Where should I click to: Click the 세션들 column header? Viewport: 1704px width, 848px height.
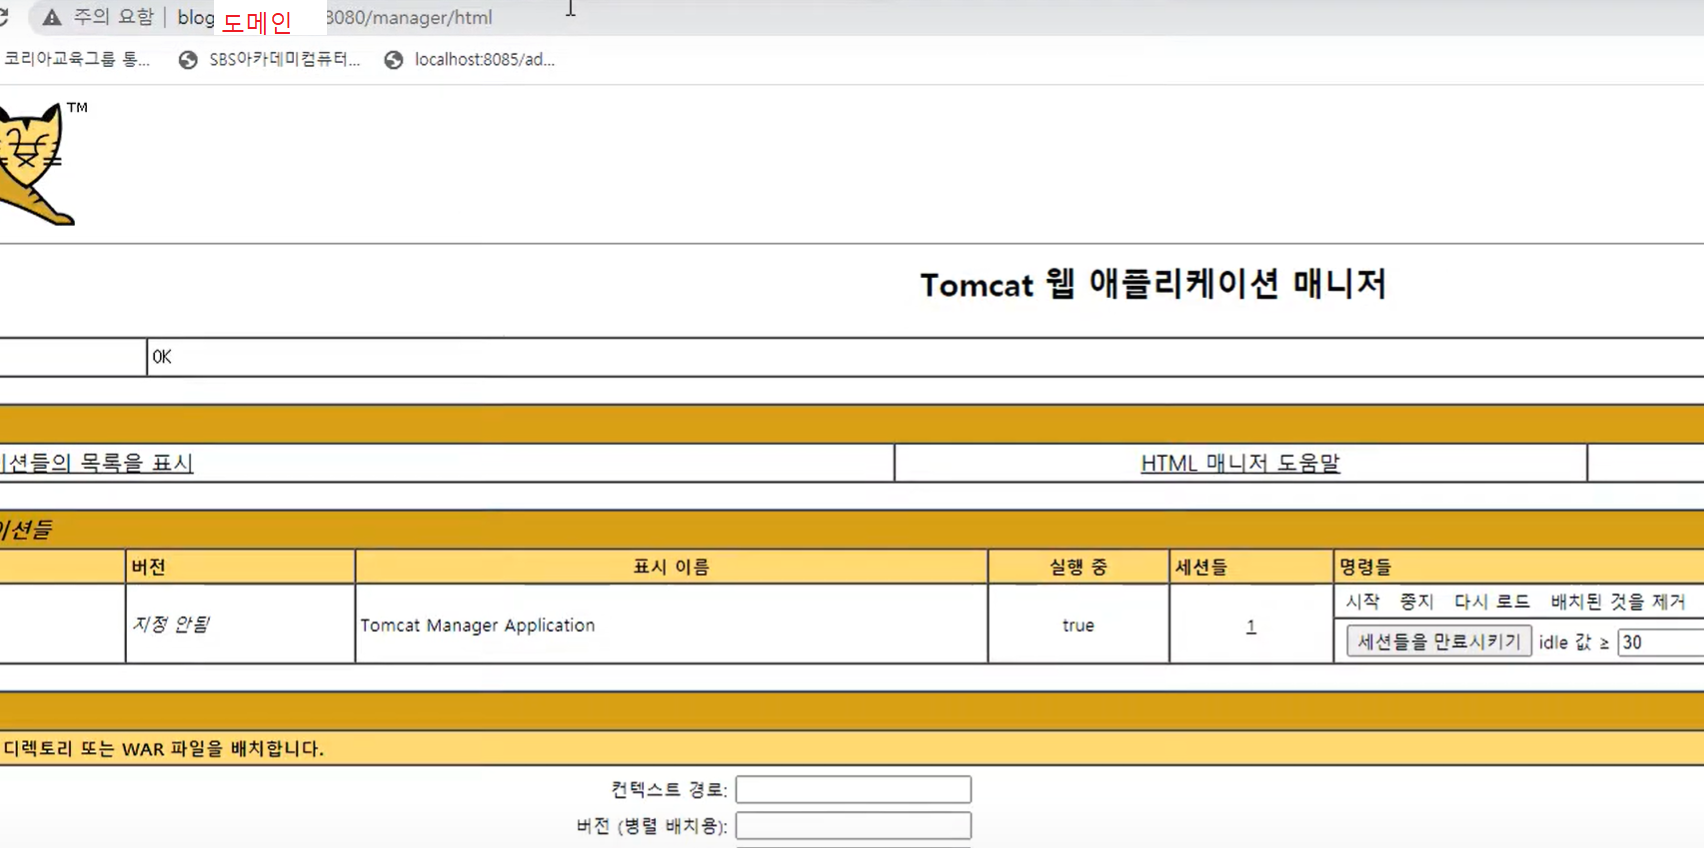pos(1251,567)
